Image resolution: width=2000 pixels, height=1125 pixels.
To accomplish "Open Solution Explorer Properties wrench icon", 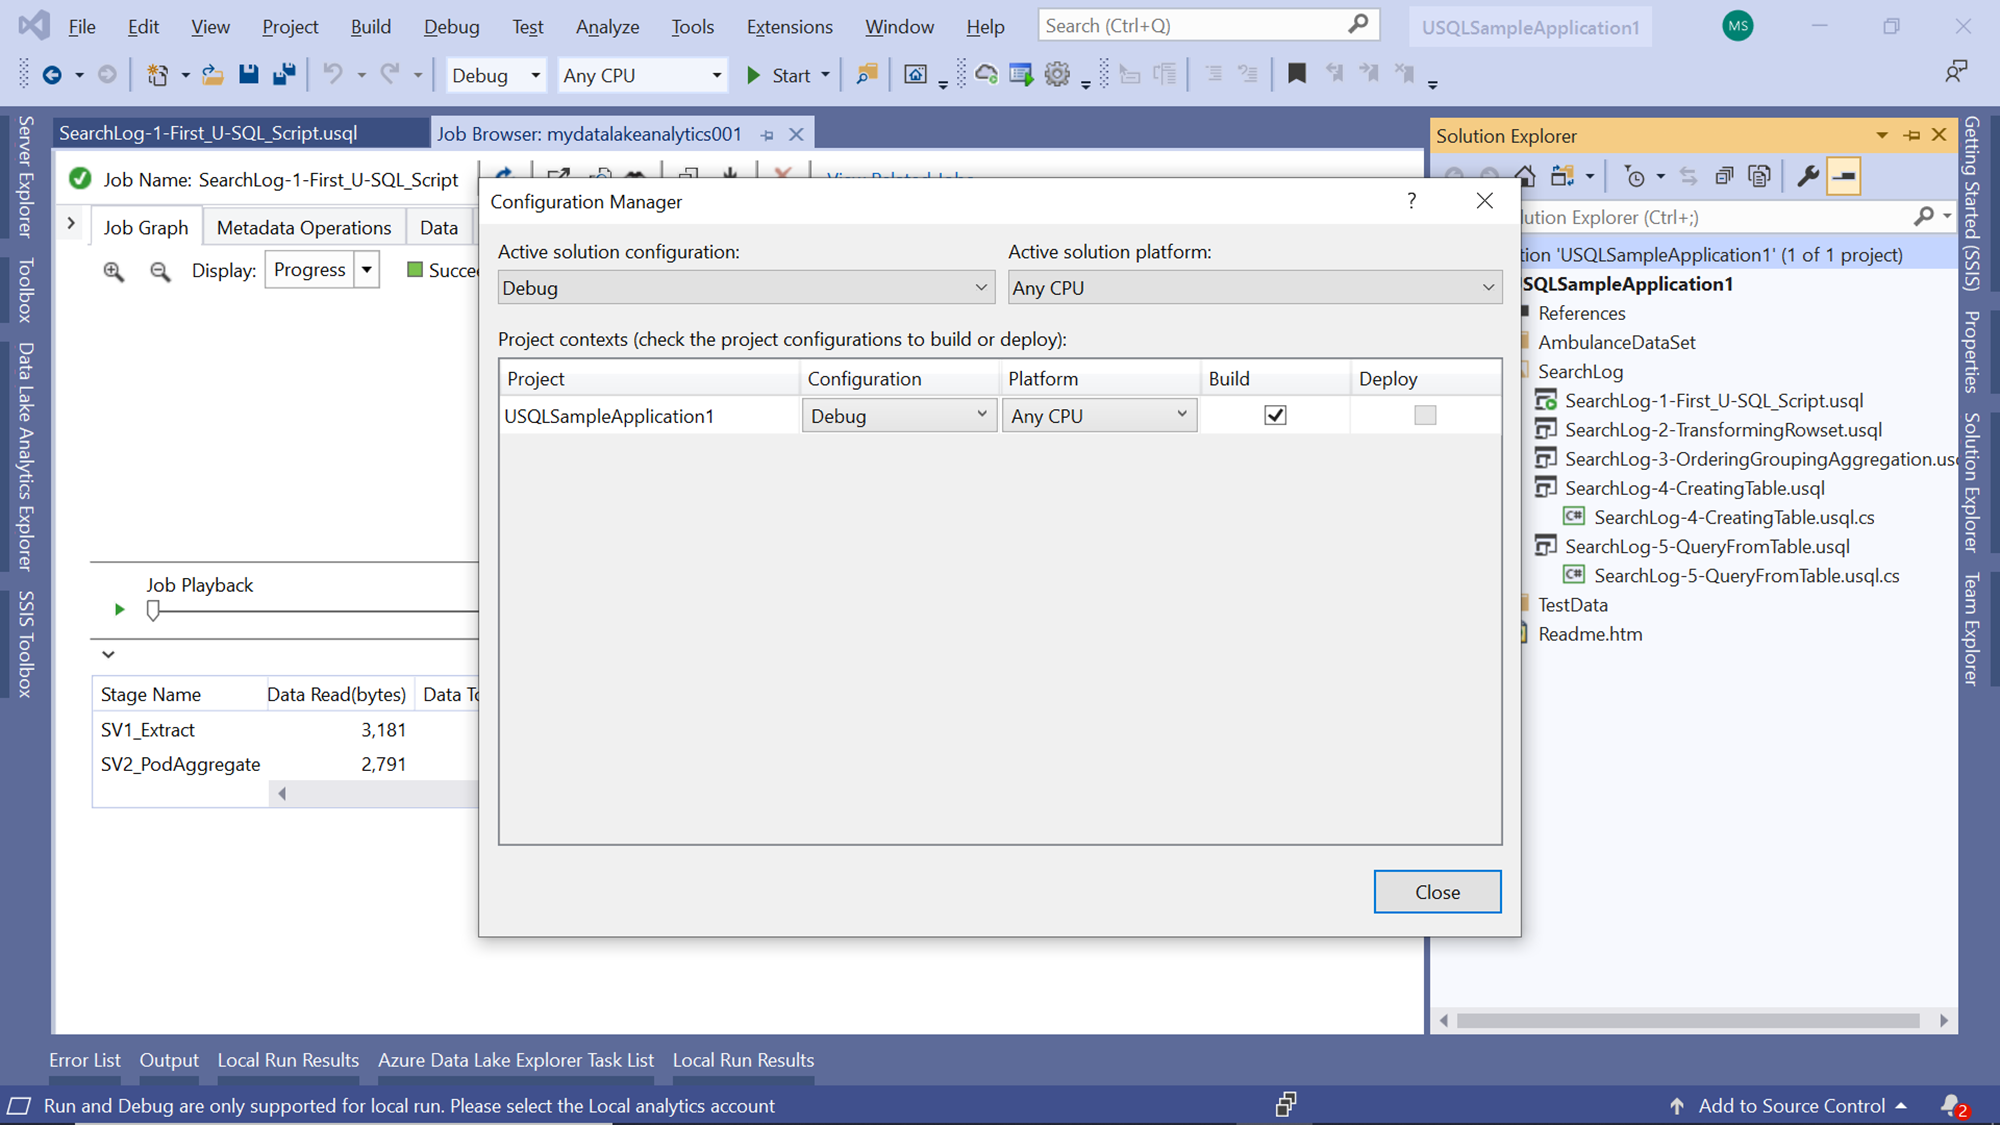I will [1807, 176].
